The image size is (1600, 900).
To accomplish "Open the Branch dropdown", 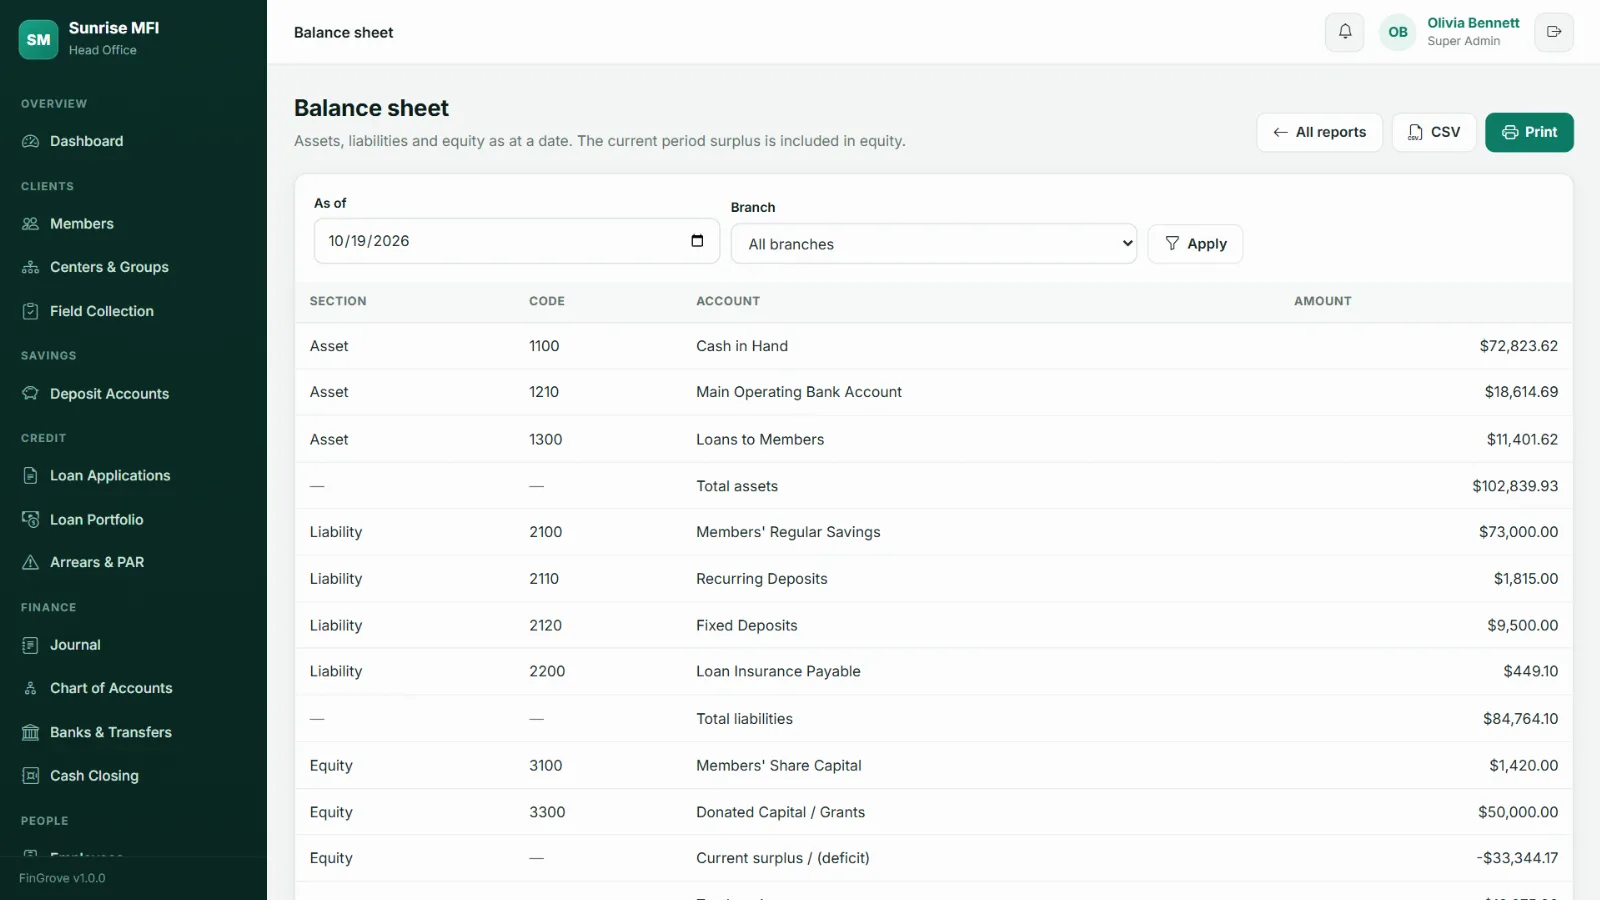I will coord(934,244).
